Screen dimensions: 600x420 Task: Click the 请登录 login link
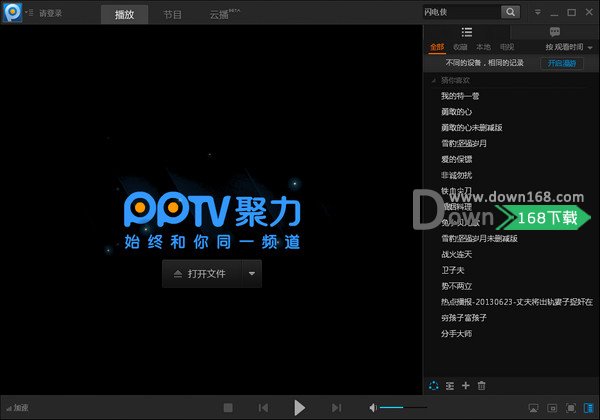pos(51,13)
